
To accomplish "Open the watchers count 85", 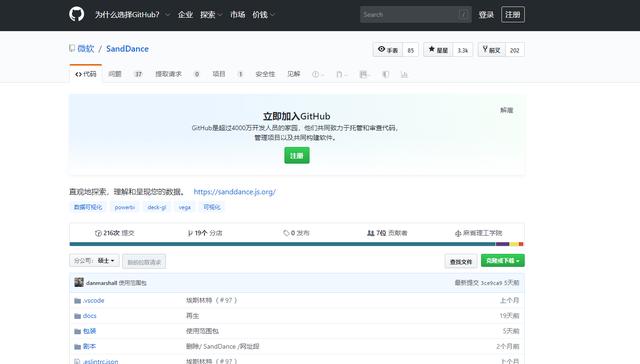I will 411,50.
